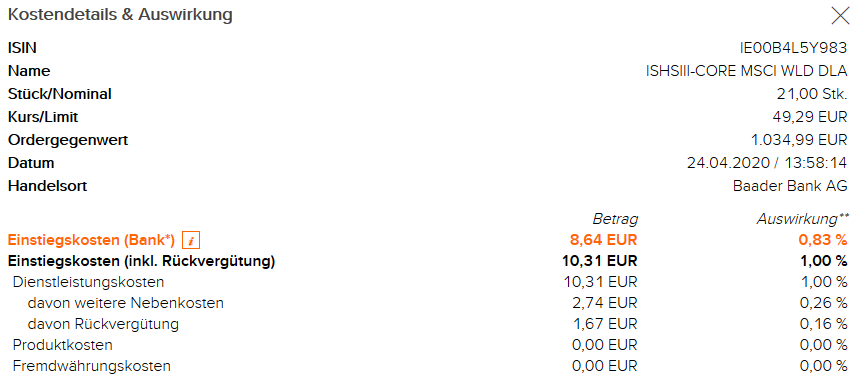Click the fund name ISHSIII-CORE MSCI WLD DLA
Image resolution: width=866 pixels, height=376 pixels.
tap(746, 71)
